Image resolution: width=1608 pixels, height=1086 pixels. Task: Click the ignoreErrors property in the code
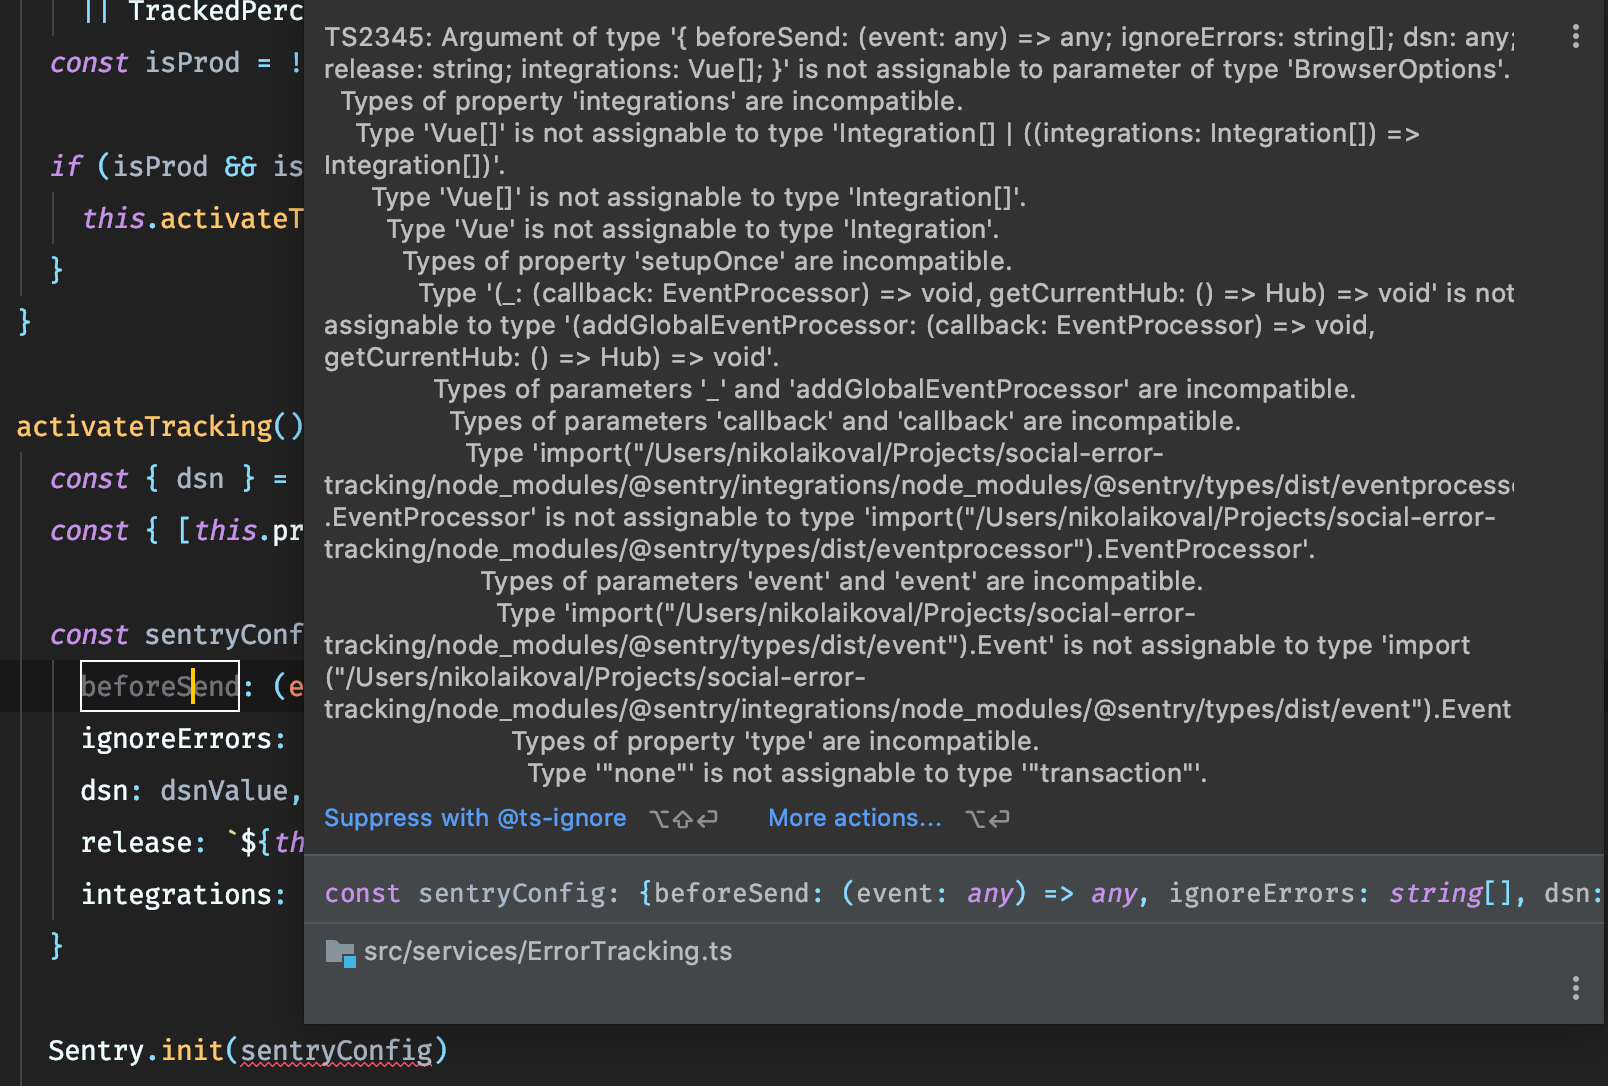[x=183, y=739]
